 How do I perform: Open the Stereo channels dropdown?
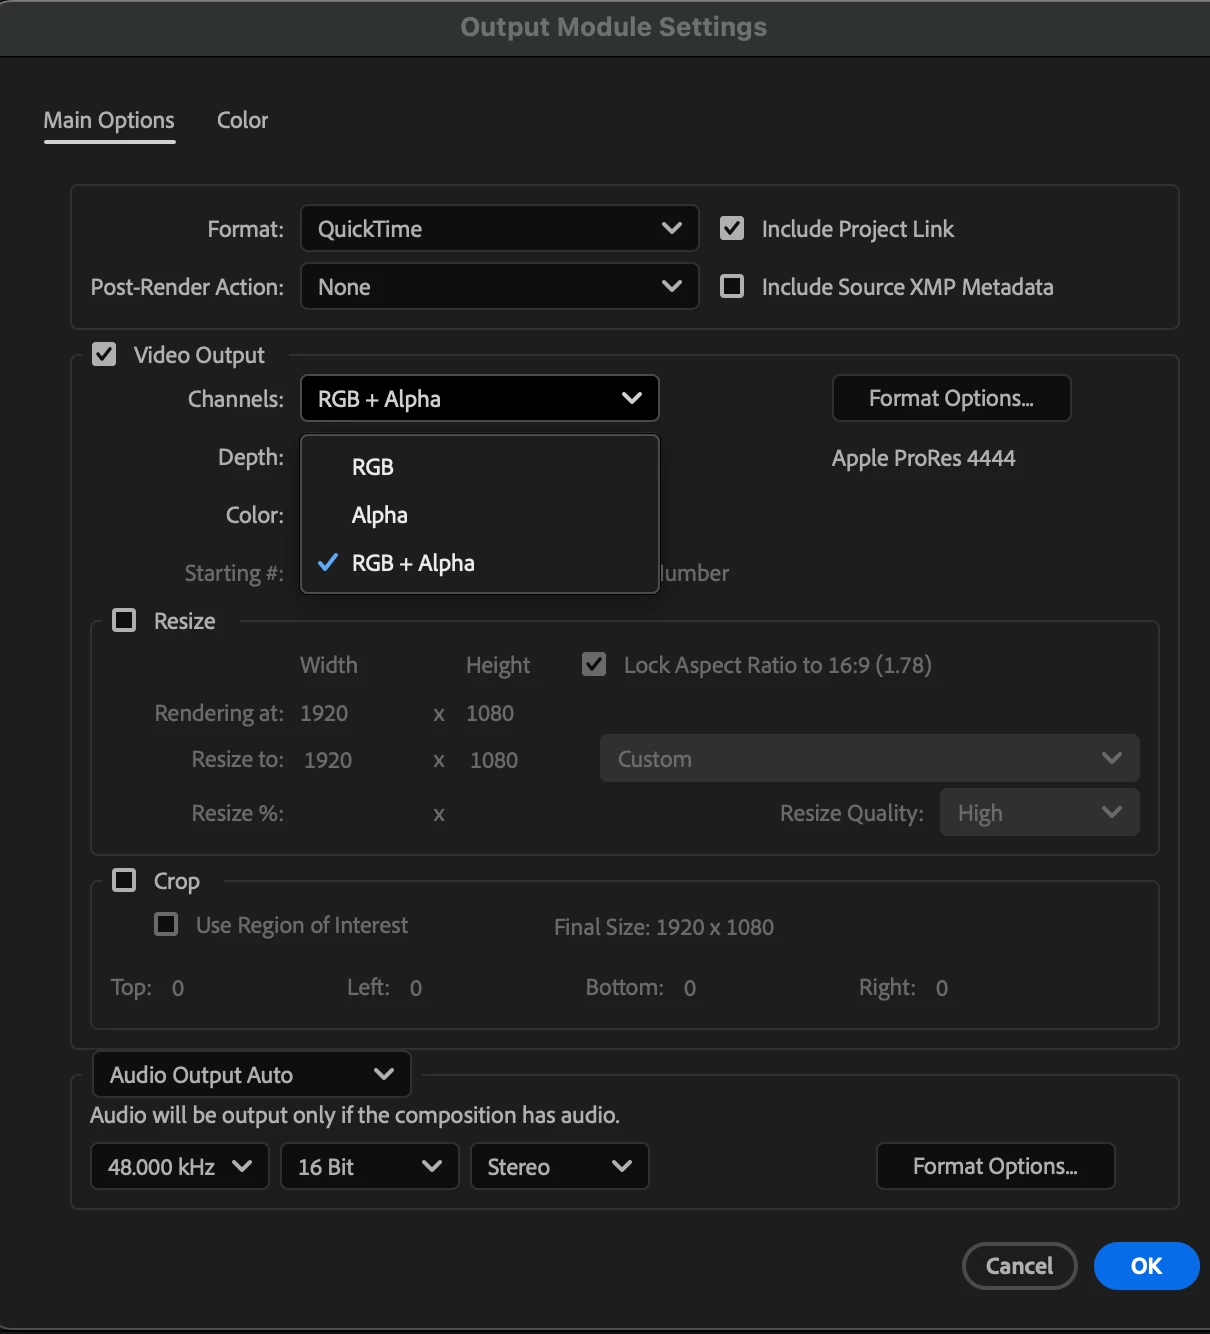[x=559, y=1167]
